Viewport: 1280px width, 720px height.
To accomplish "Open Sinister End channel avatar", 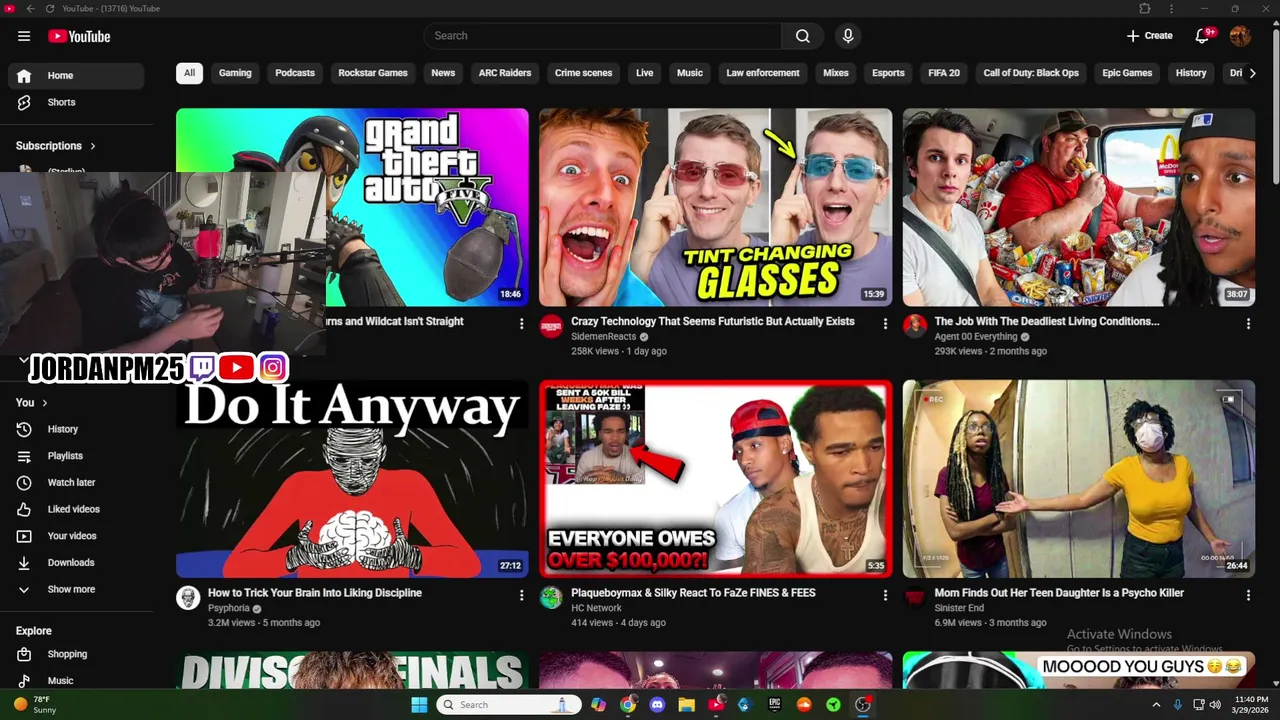I will pos(915,598).
